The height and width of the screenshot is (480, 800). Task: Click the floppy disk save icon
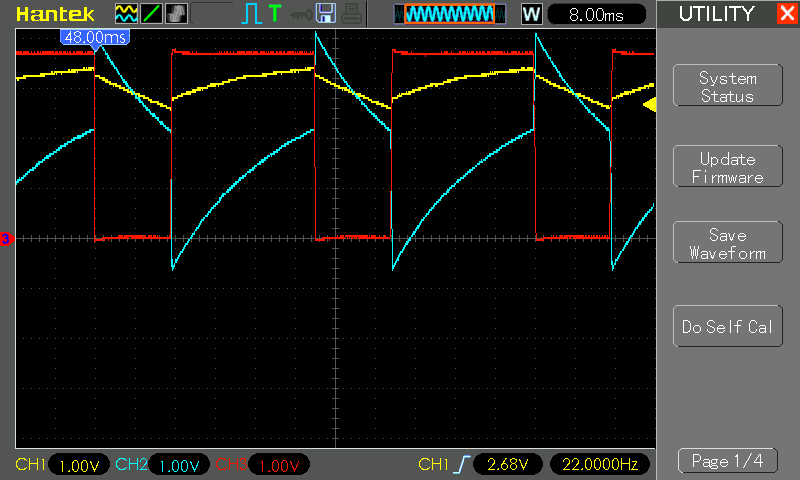pyautogui.click(x=326, y=13)
